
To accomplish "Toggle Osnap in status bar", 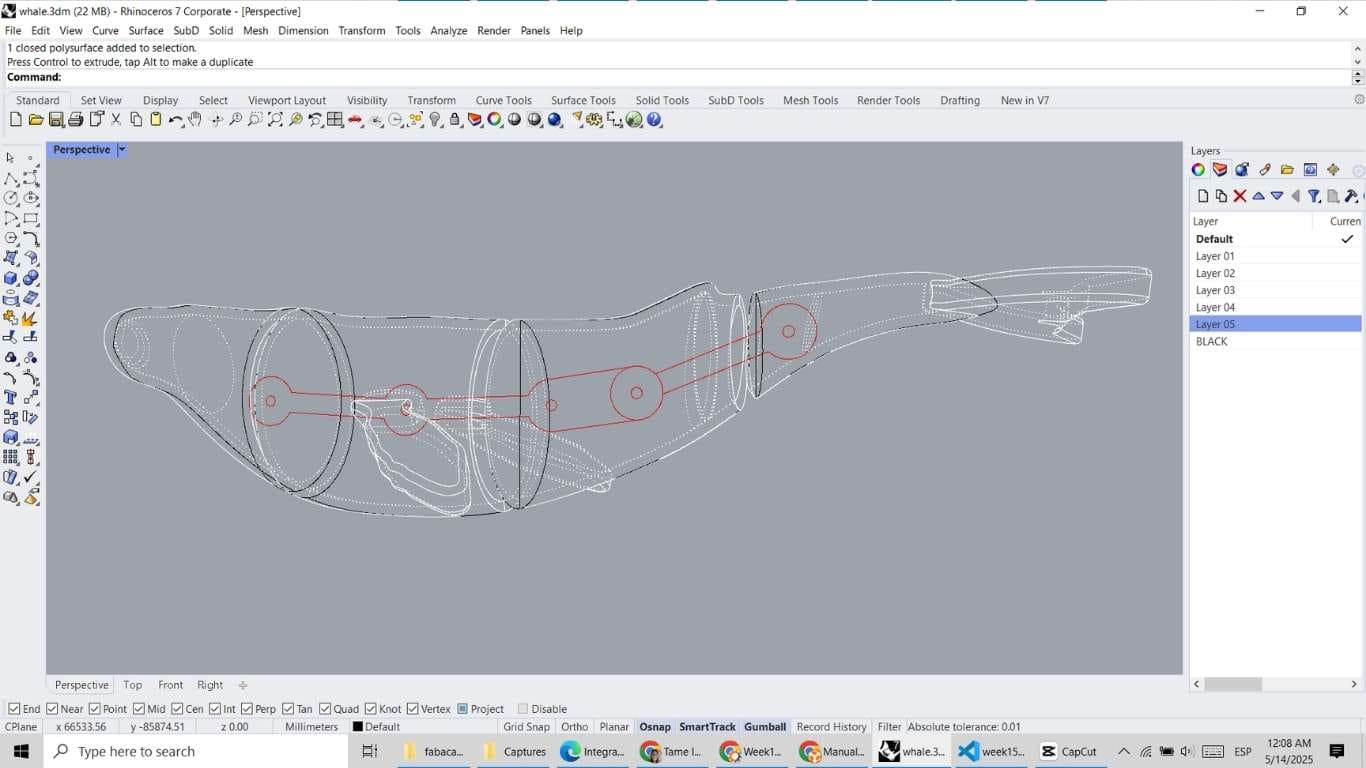I will coord(655,727).
